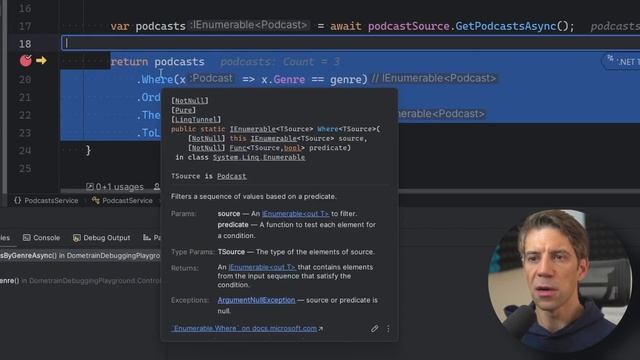Open the Console tab
The width and height of the screenshot is (640, 360).
42,238
